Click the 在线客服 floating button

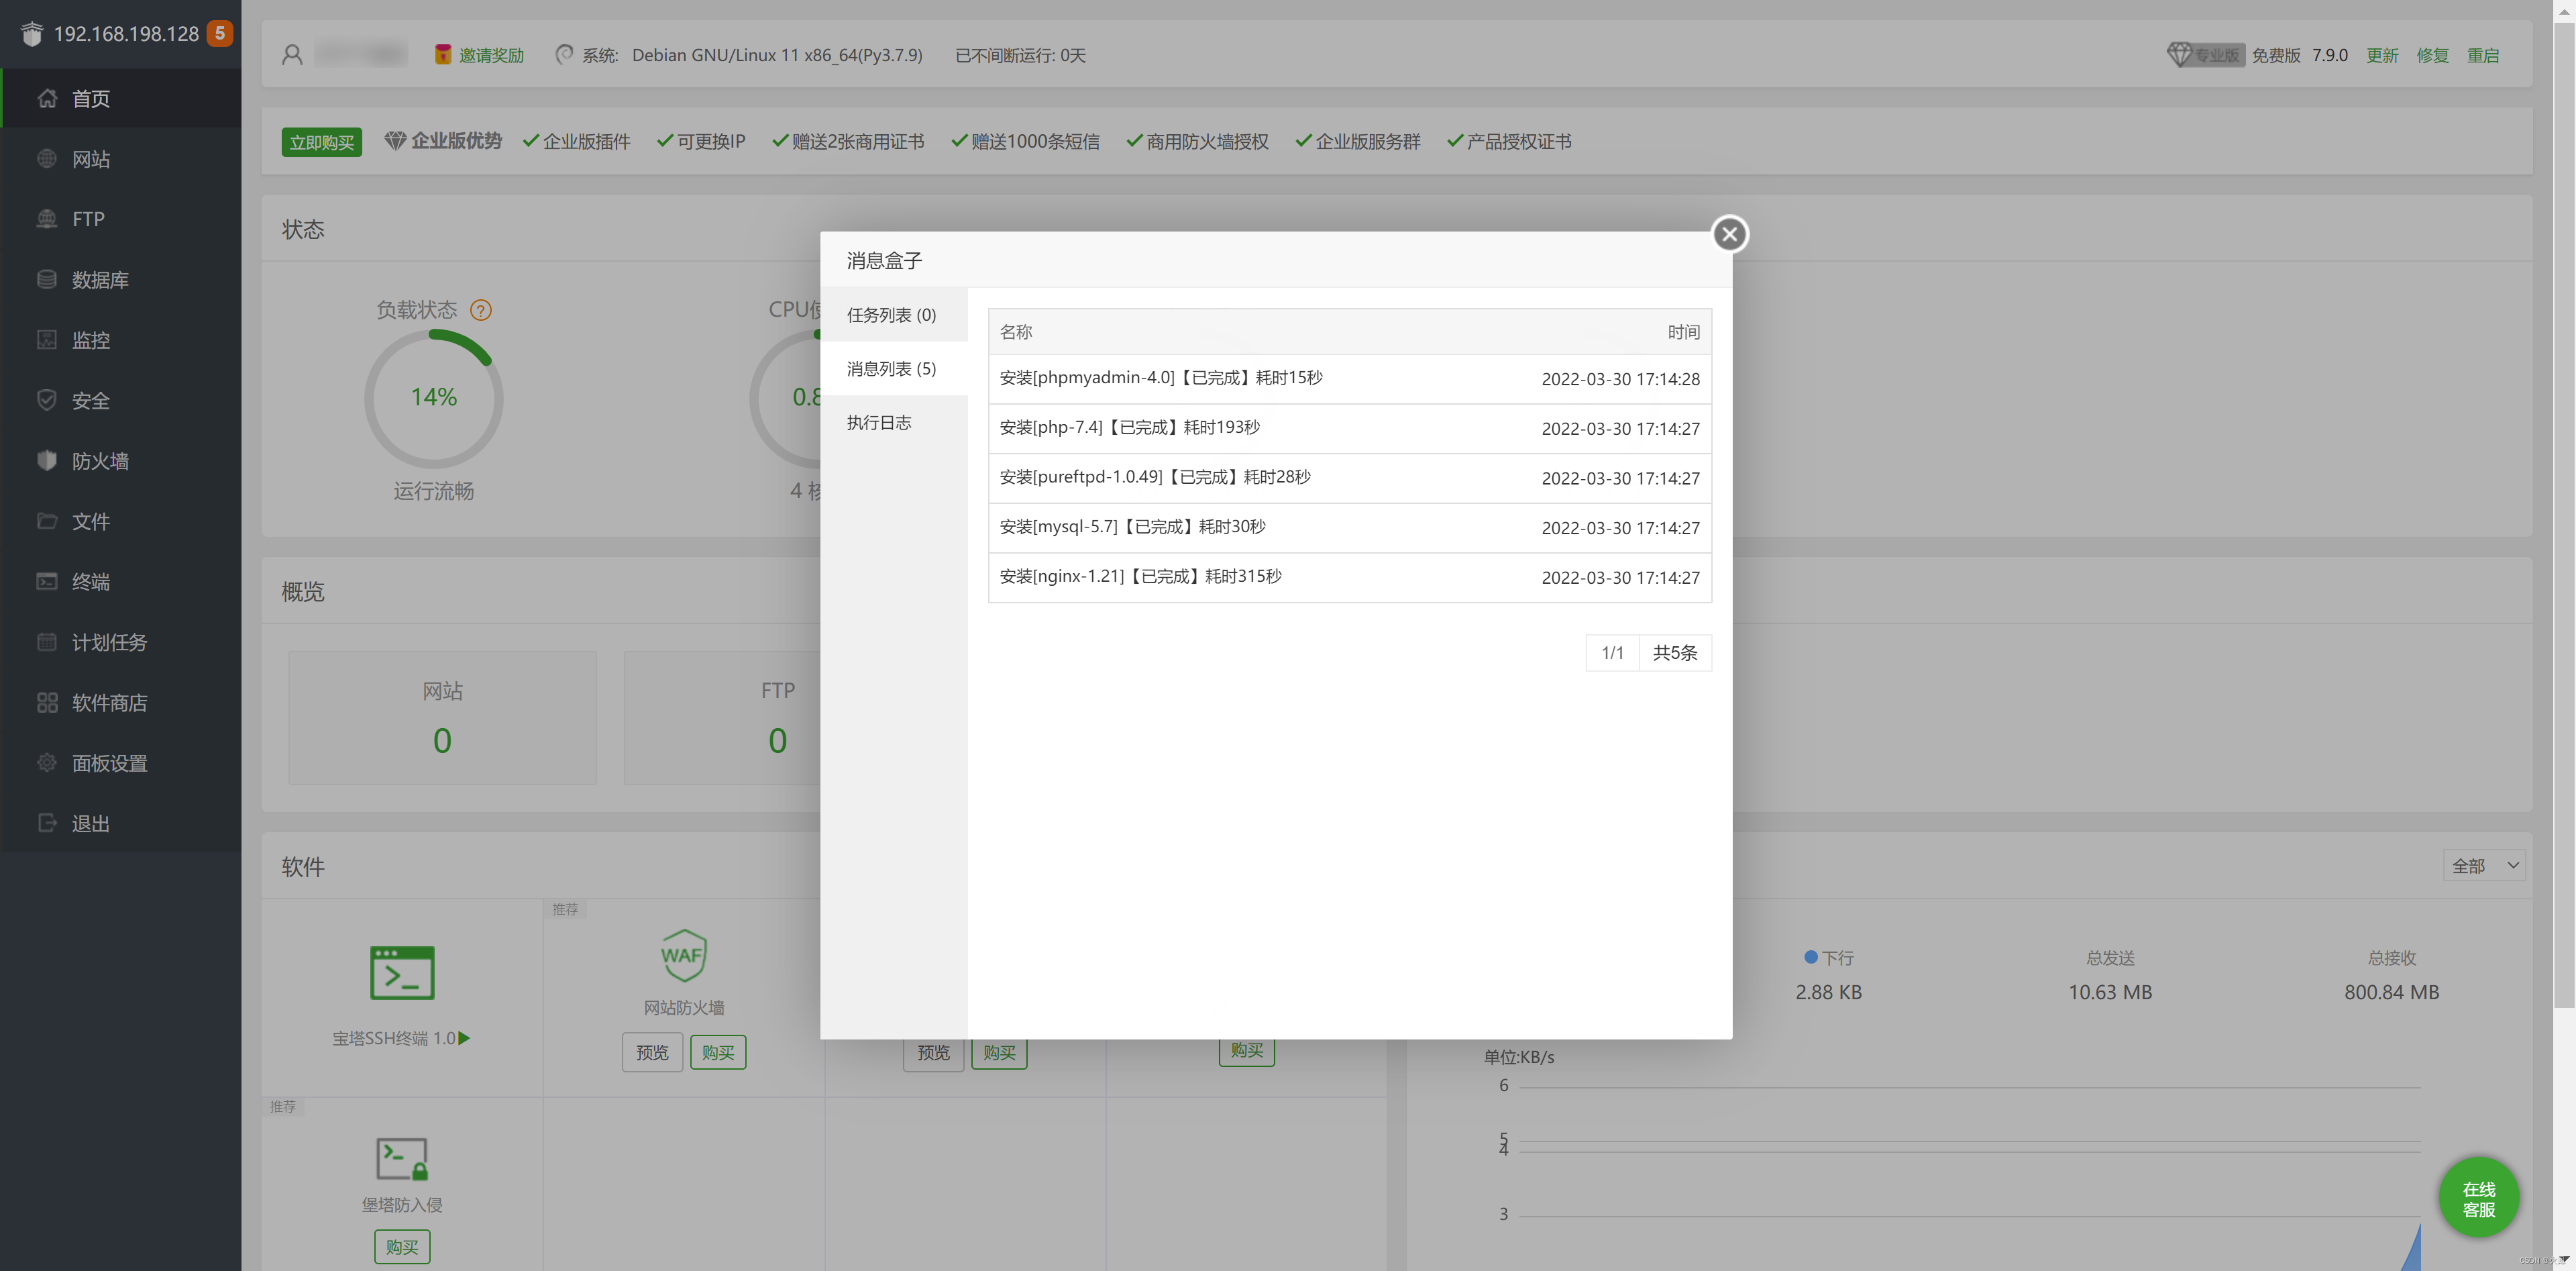point(2478,1198)
